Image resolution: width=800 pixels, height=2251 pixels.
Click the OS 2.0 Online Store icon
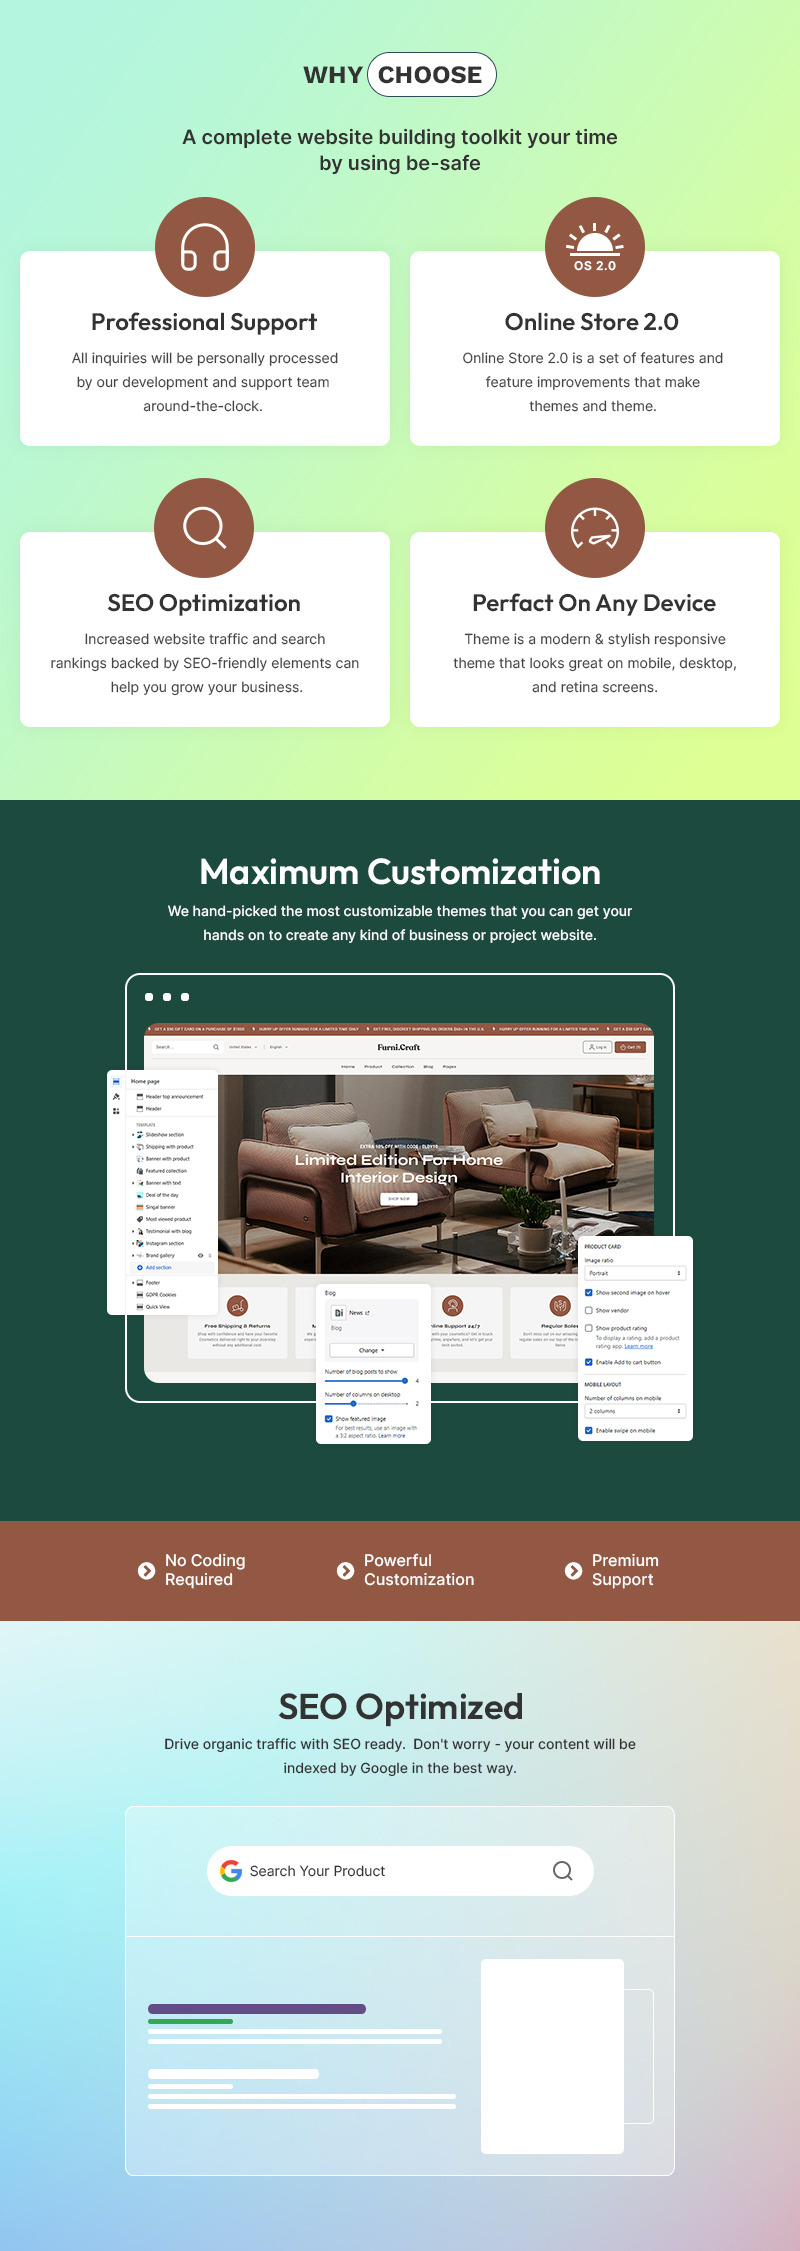595,247
